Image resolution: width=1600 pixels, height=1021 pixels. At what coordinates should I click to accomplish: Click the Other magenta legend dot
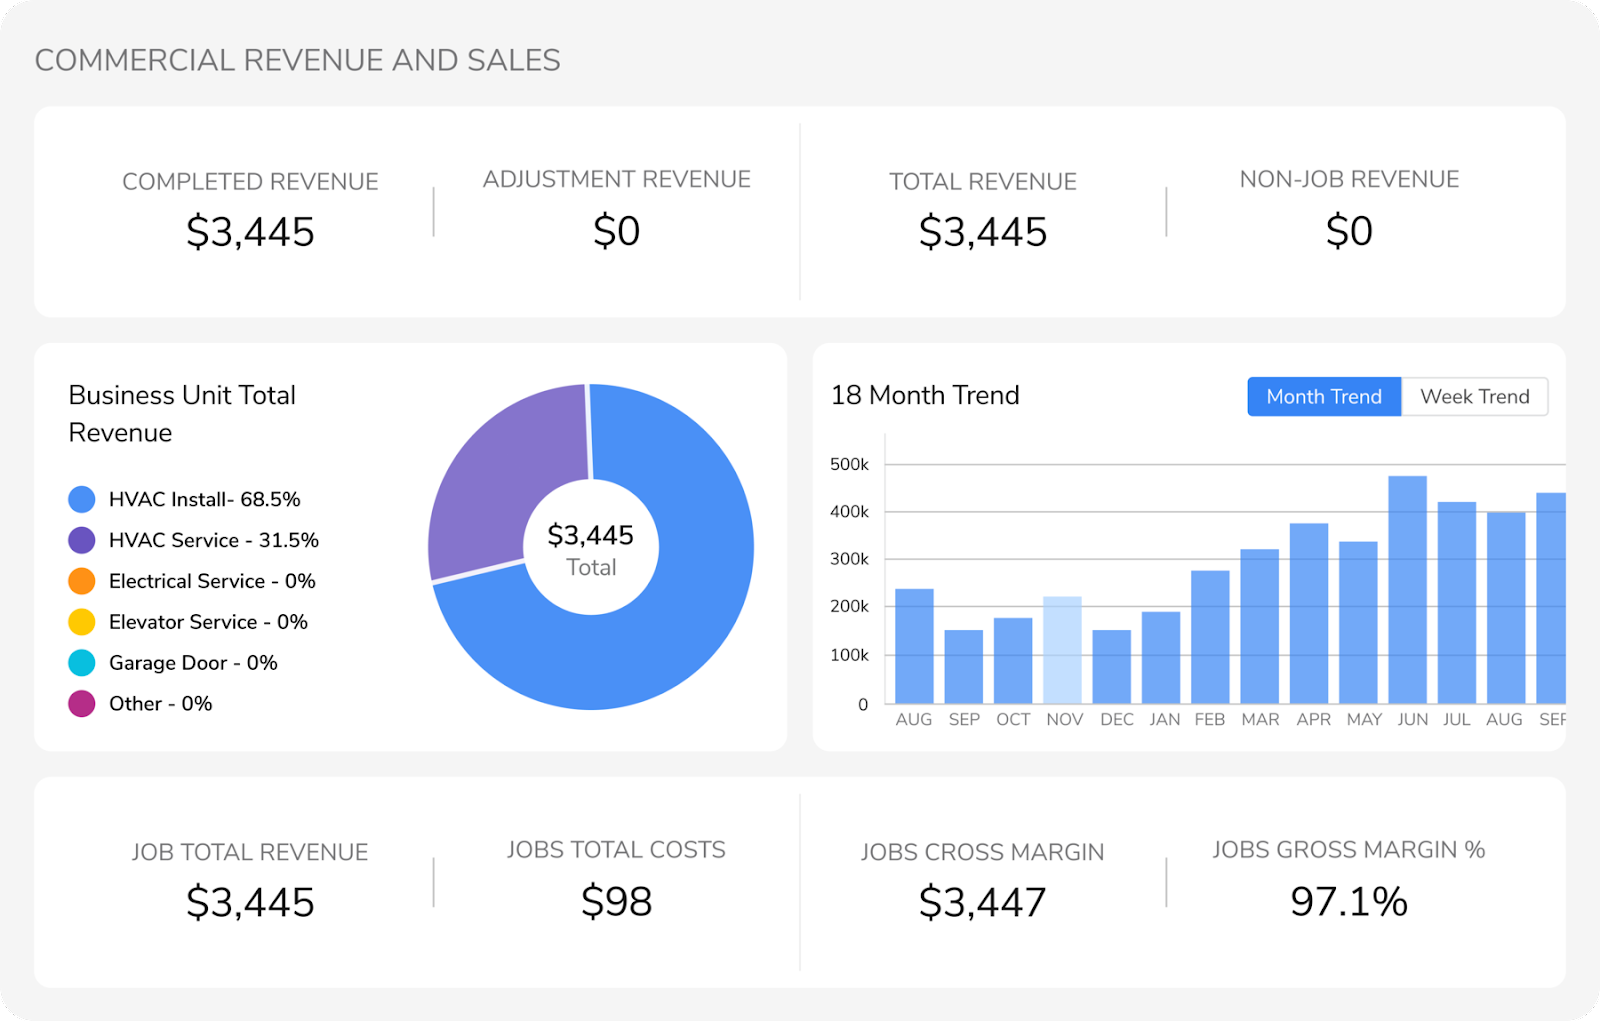[82, 704]
